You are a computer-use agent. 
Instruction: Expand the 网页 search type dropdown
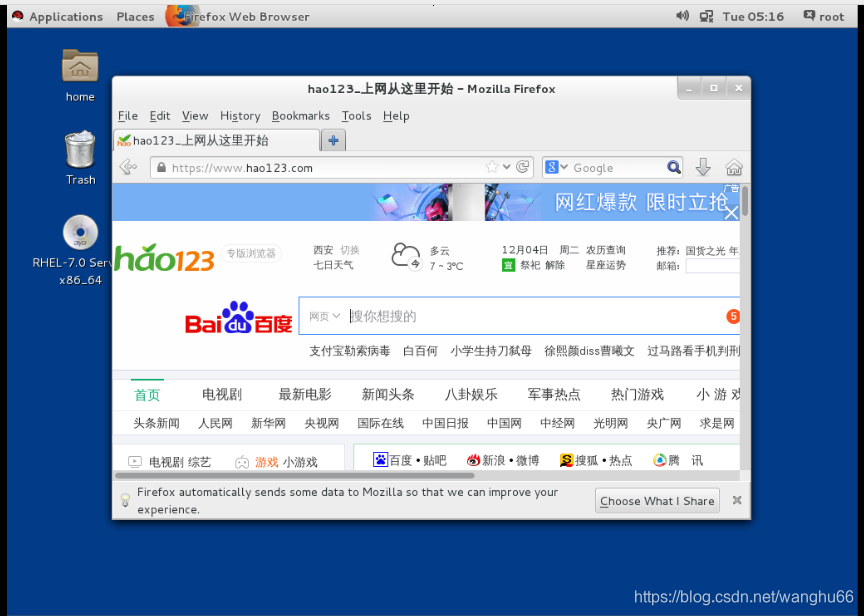325,316
